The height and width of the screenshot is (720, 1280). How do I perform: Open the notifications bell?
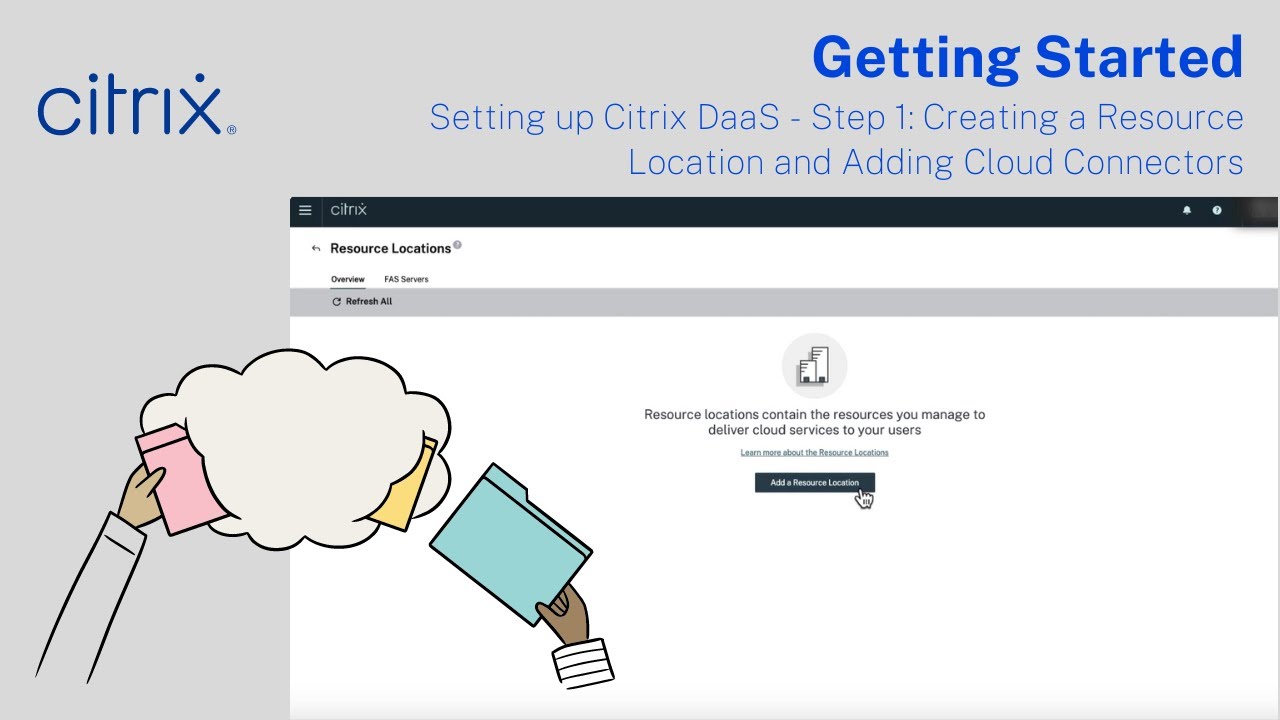1187,211
